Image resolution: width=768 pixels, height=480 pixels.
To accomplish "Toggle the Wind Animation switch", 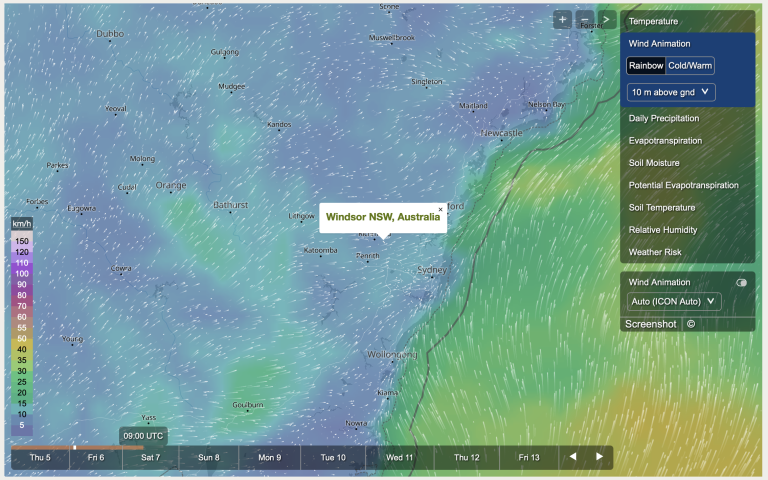I will [742, 283].
